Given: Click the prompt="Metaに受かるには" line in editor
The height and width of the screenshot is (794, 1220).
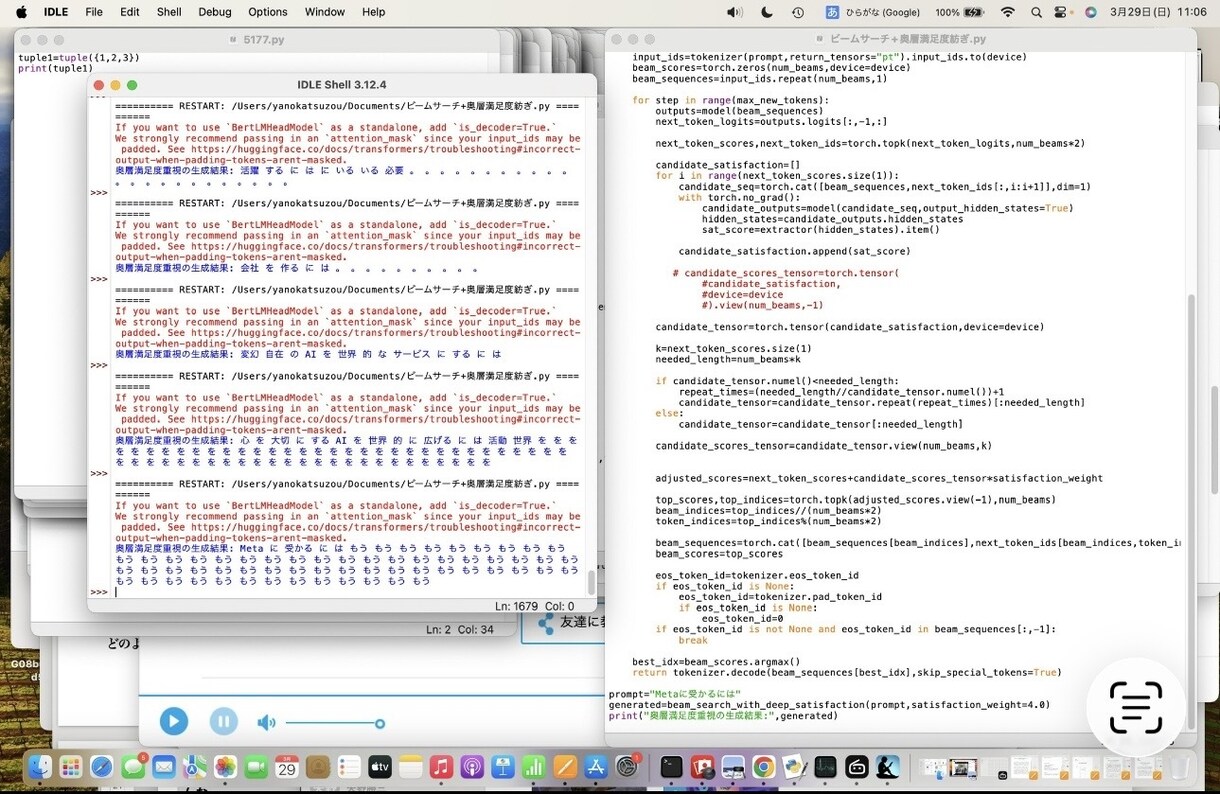Looking at the screenshot, I should (674, 694).
